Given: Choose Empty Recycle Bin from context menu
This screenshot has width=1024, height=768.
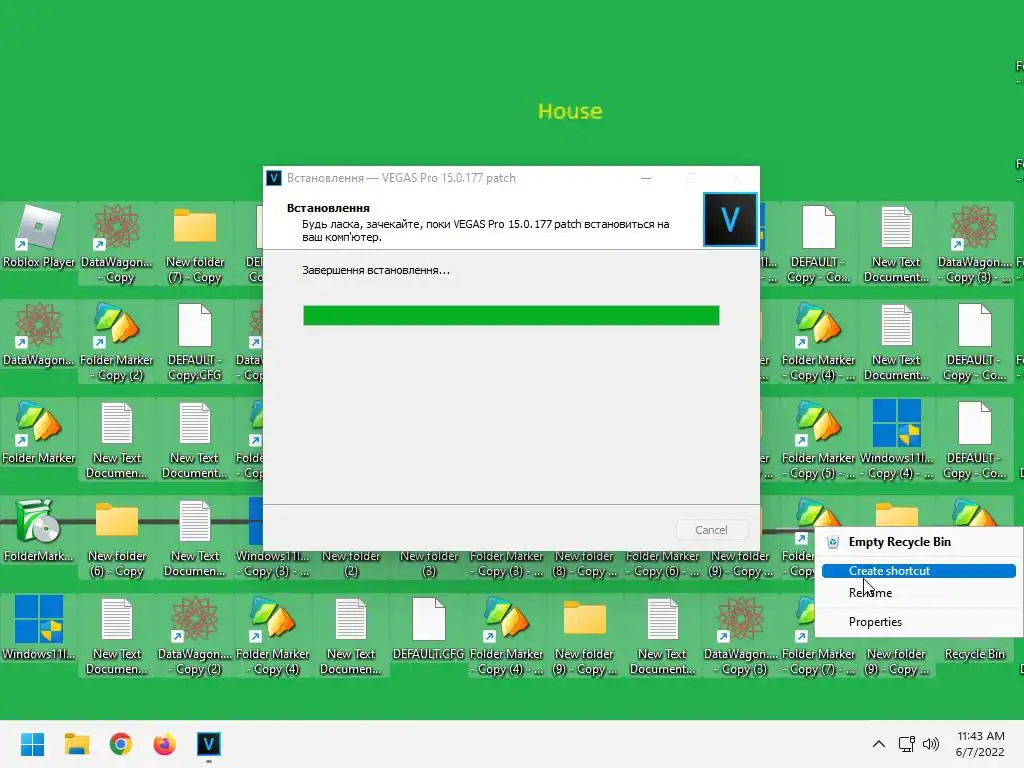Looking at the screenshot, I should 919,541.
